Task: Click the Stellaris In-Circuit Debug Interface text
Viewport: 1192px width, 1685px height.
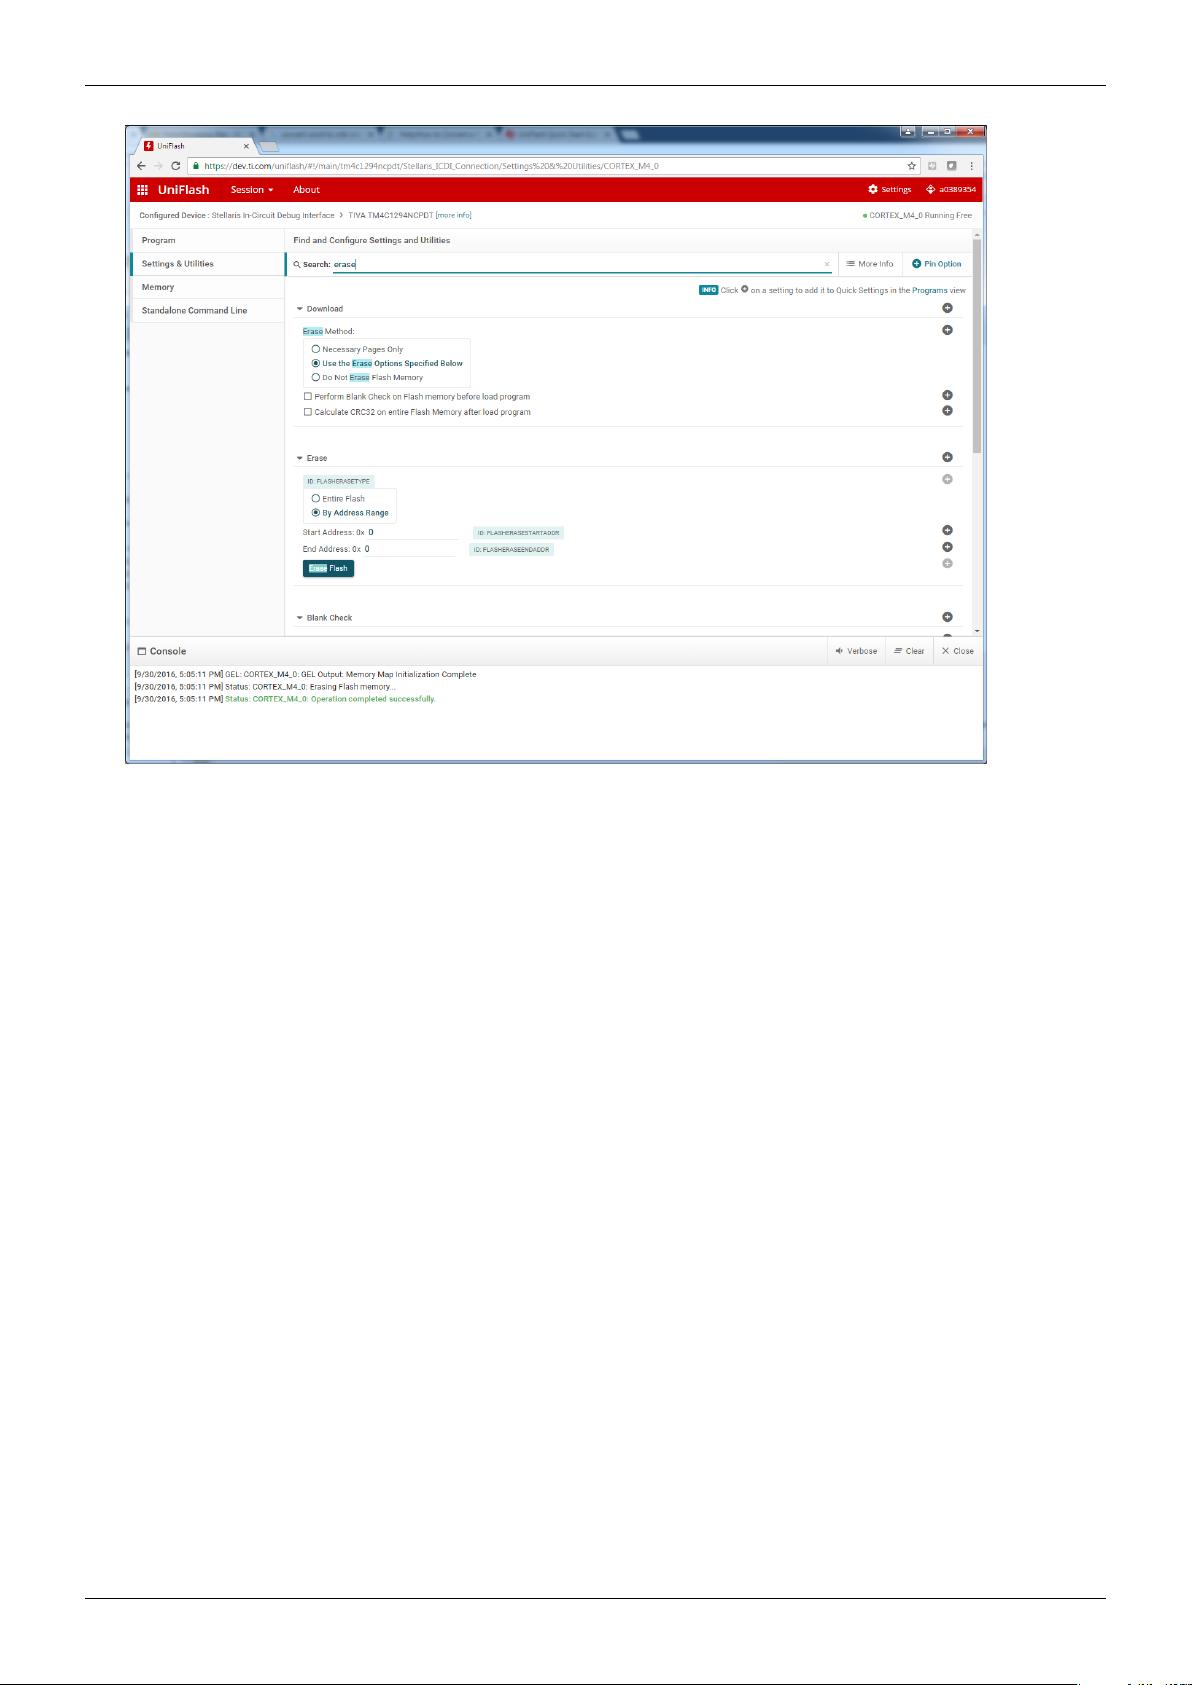Action: coord(273,215)
